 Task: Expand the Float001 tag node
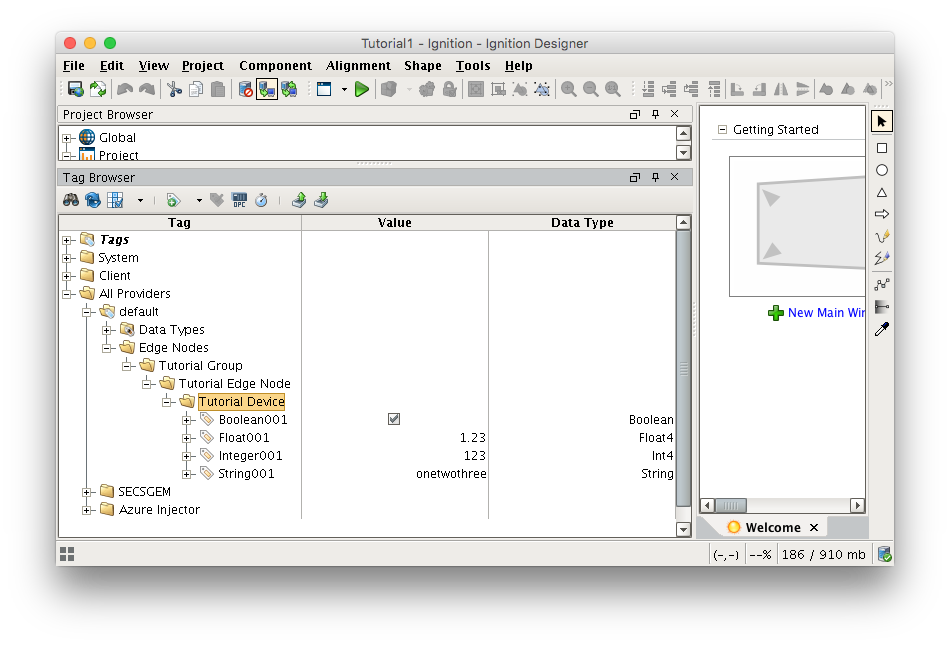pyautogui.click(x=187, y=438)
